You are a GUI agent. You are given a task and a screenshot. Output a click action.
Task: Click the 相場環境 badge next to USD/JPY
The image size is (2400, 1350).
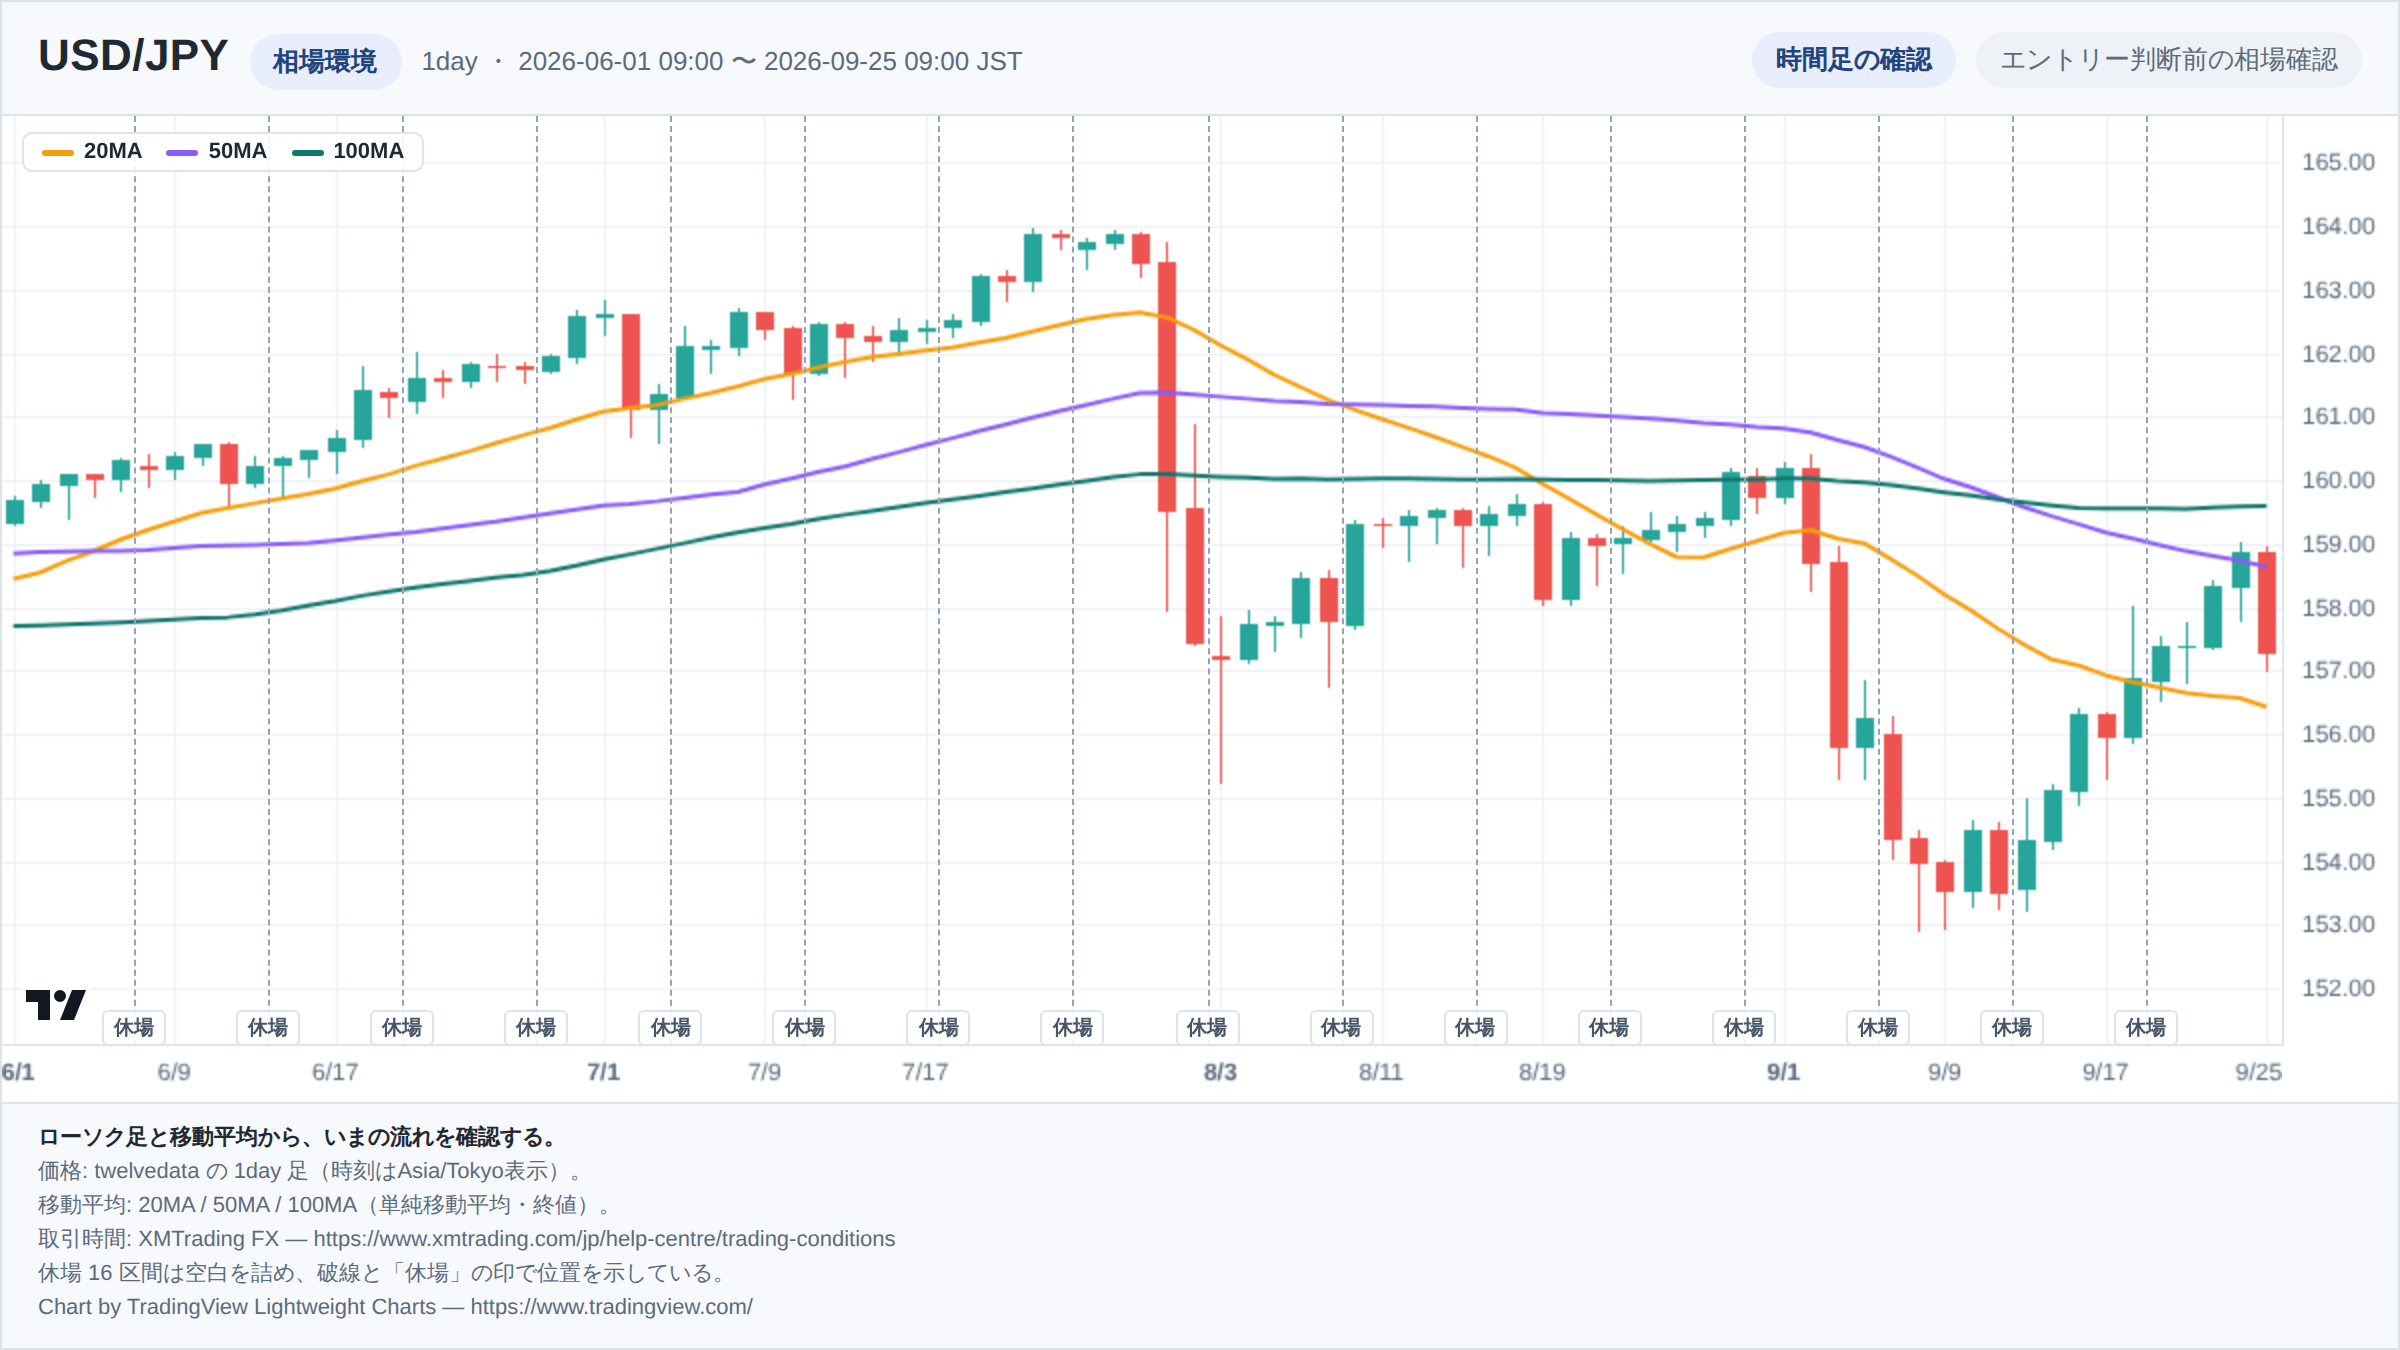(325, 62)
